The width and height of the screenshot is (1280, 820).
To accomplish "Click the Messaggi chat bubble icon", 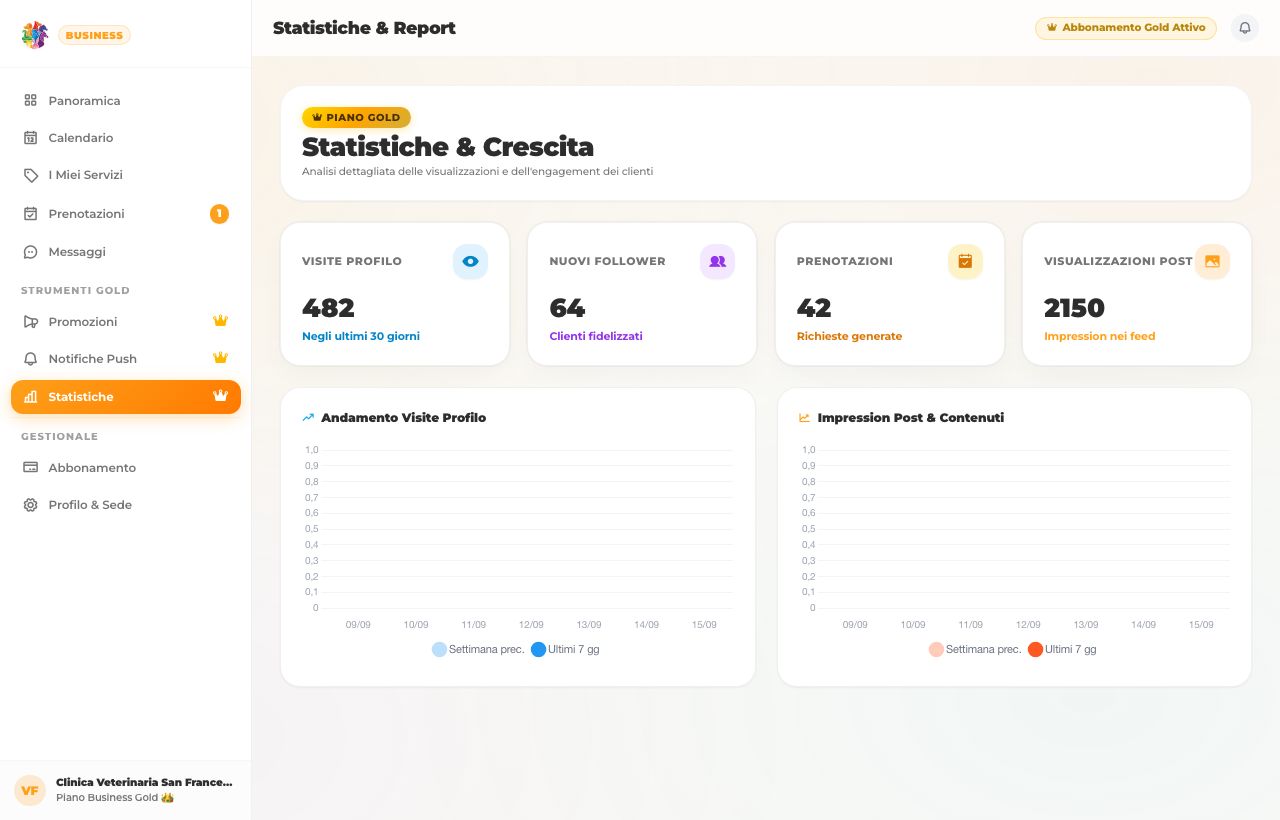I will point(30,252).
